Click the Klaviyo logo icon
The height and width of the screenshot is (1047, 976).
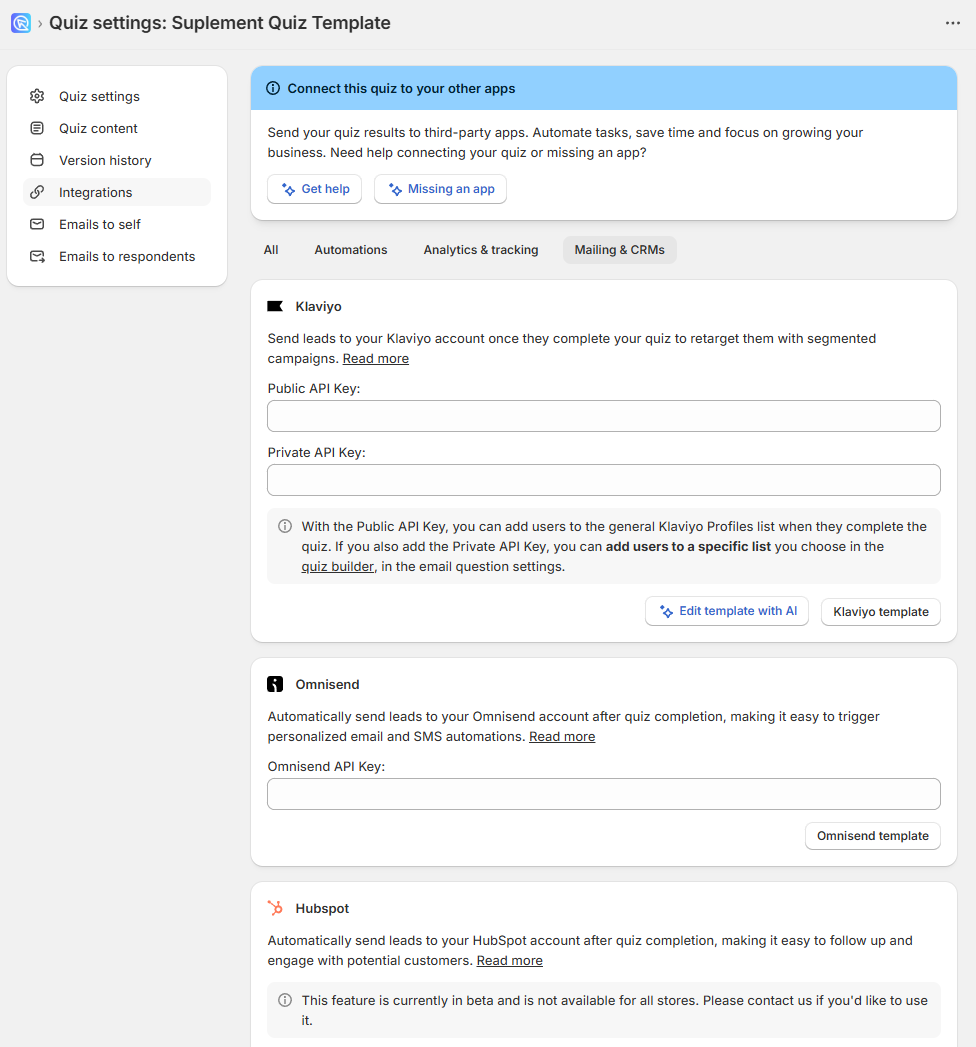[275, 305]
